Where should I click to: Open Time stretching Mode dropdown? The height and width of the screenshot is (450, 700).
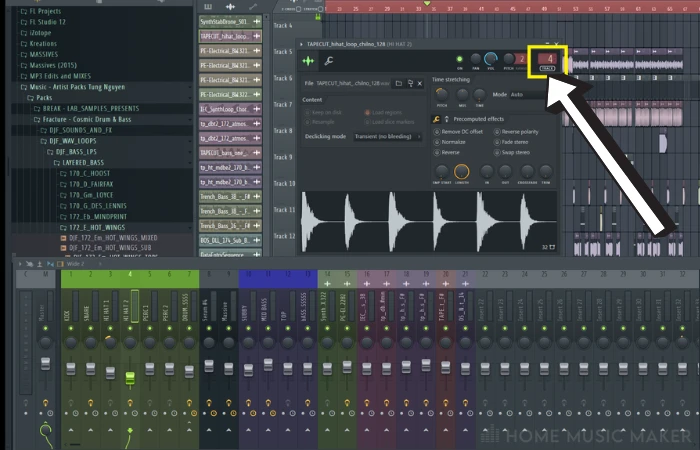point(528,95)
